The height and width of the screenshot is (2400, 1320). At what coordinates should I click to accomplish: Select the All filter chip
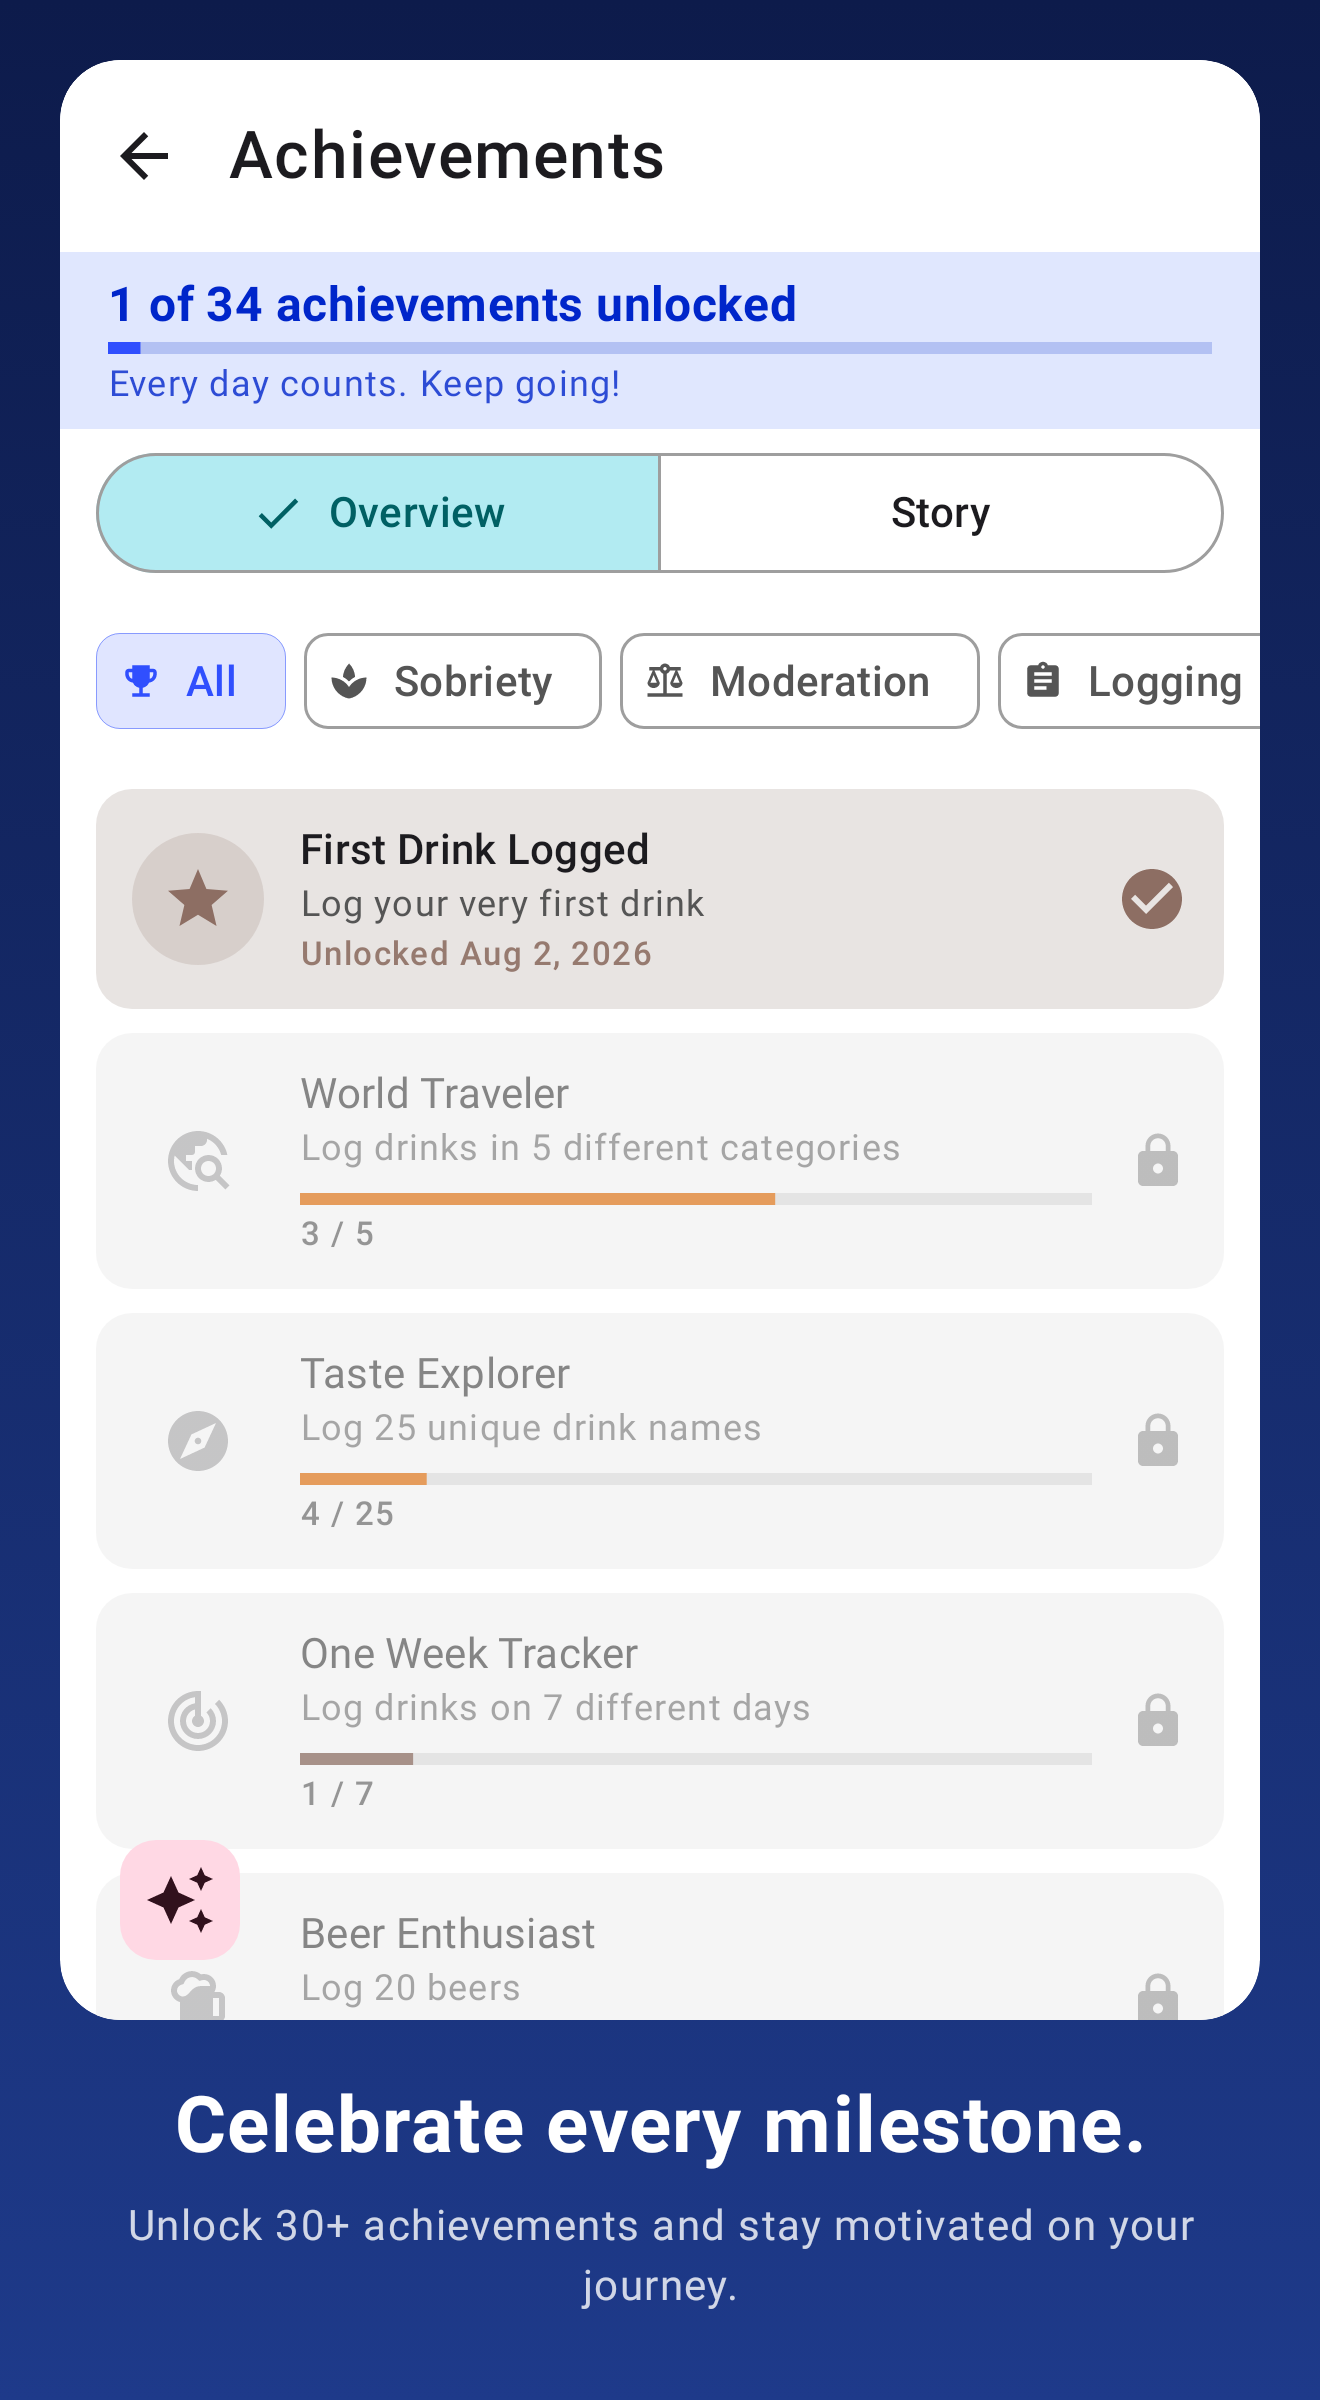point(191,681)
